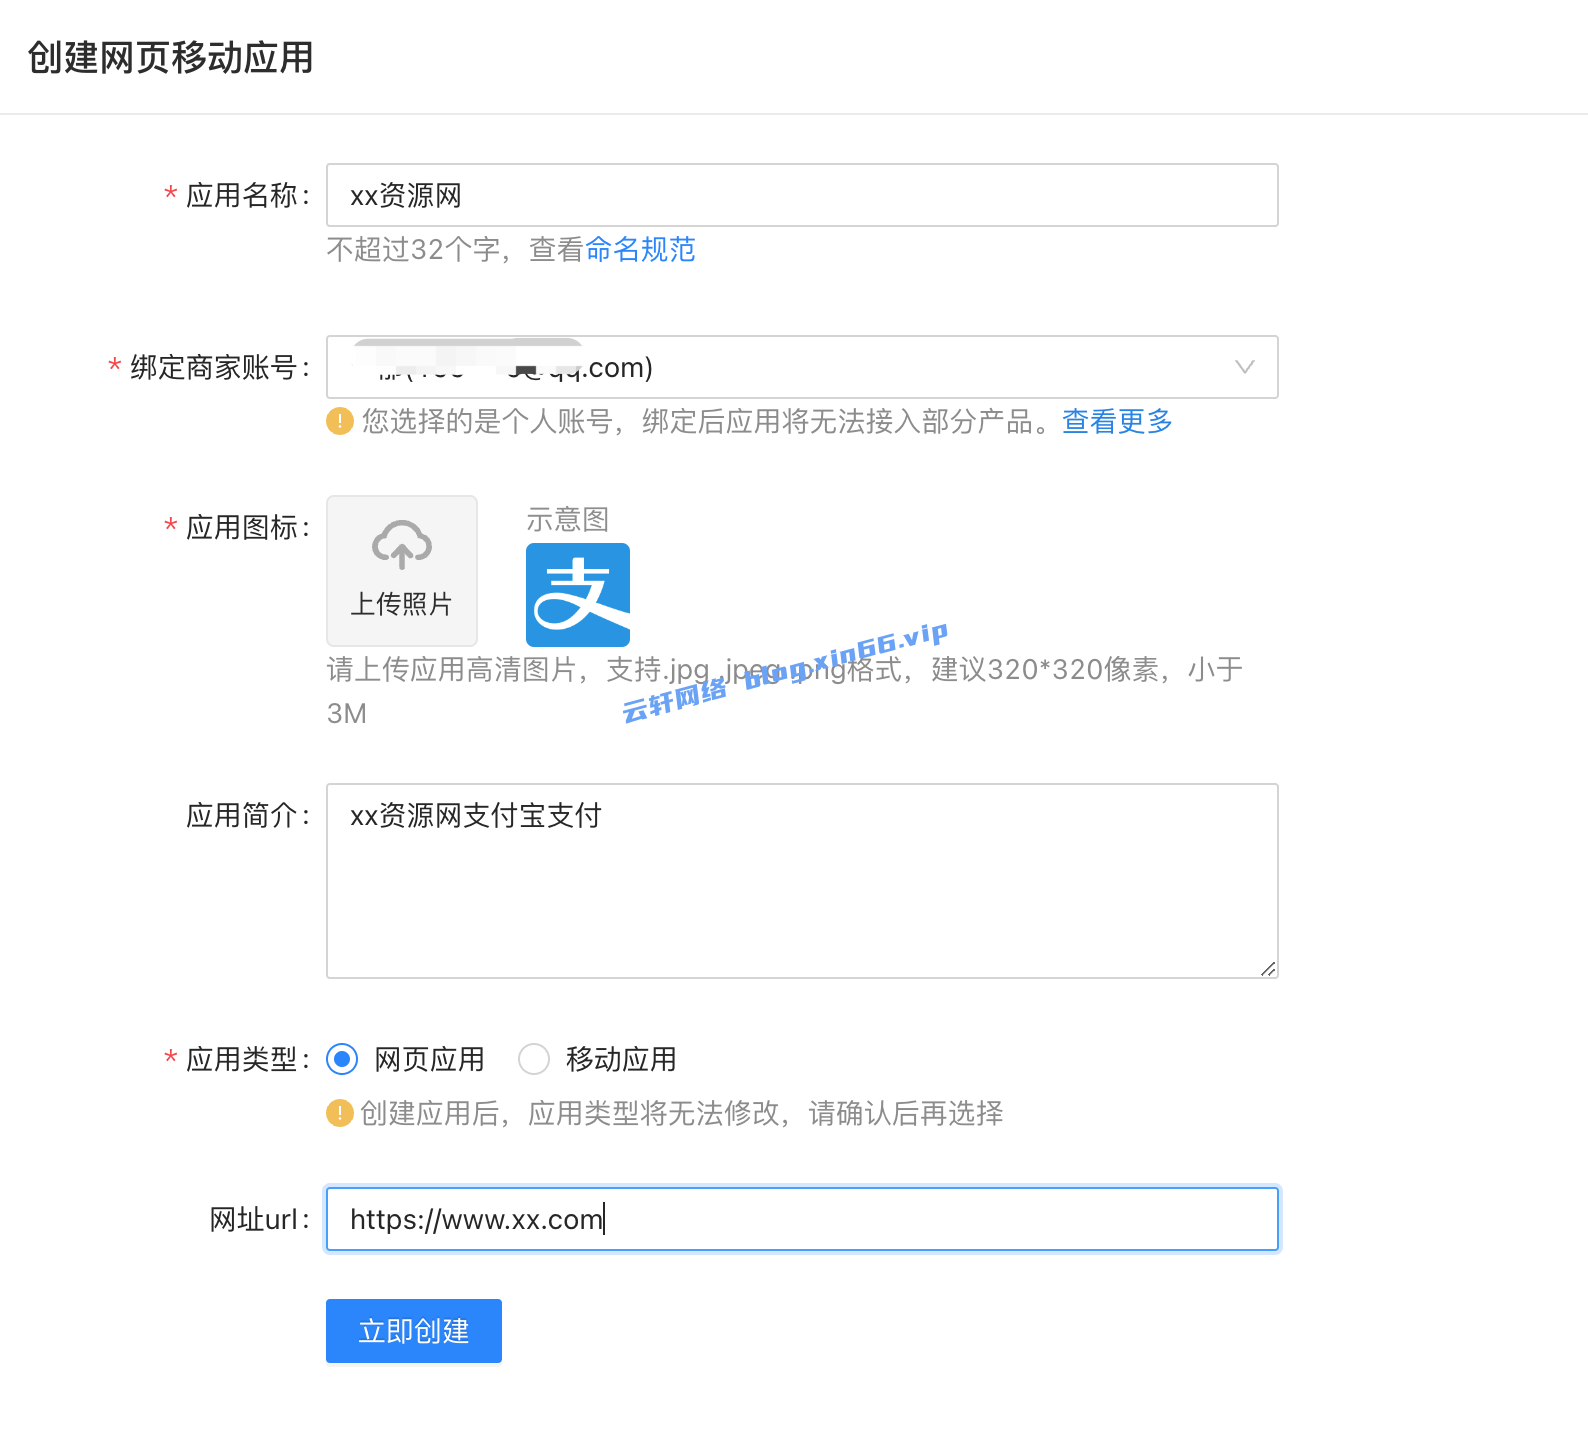
Task: Expand the 绑定商家账号 dropdown arrow
Action: (1245, 367)
